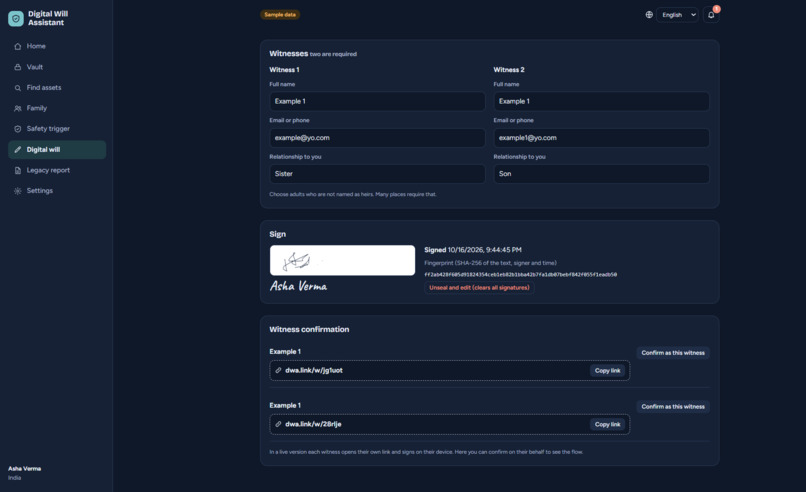This screenshot has height=492, width=806.
Task: Click Unseal and edit button
Action: click(479, 288)
